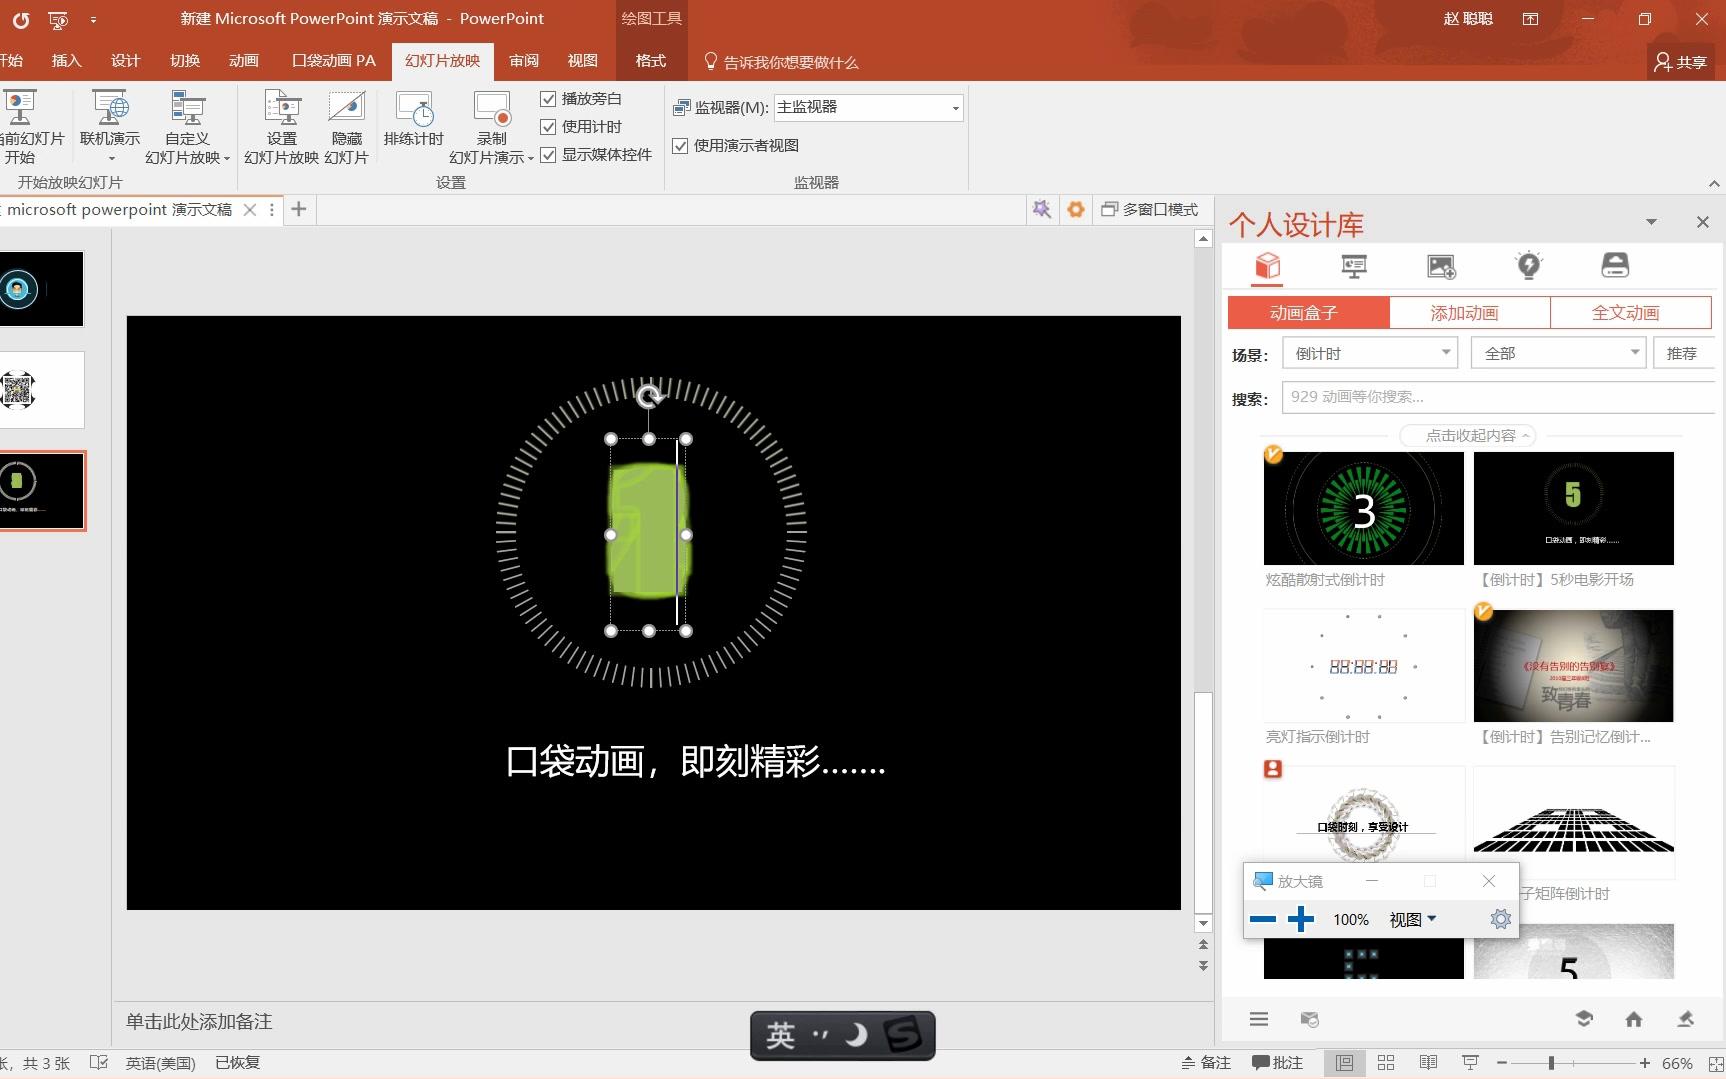This screenshot has width=1726, height=1079.
Task: Open the 审阅 (Review) ribbon tab
Action: tap(524, 61)
